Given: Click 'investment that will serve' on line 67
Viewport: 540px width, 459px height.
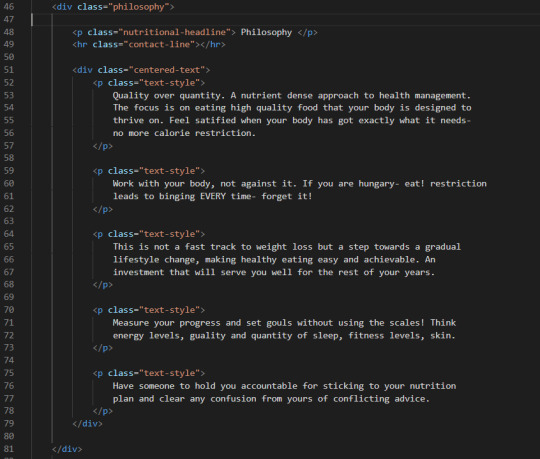Looking at the screenshot, I should click(x=179, y=272).
